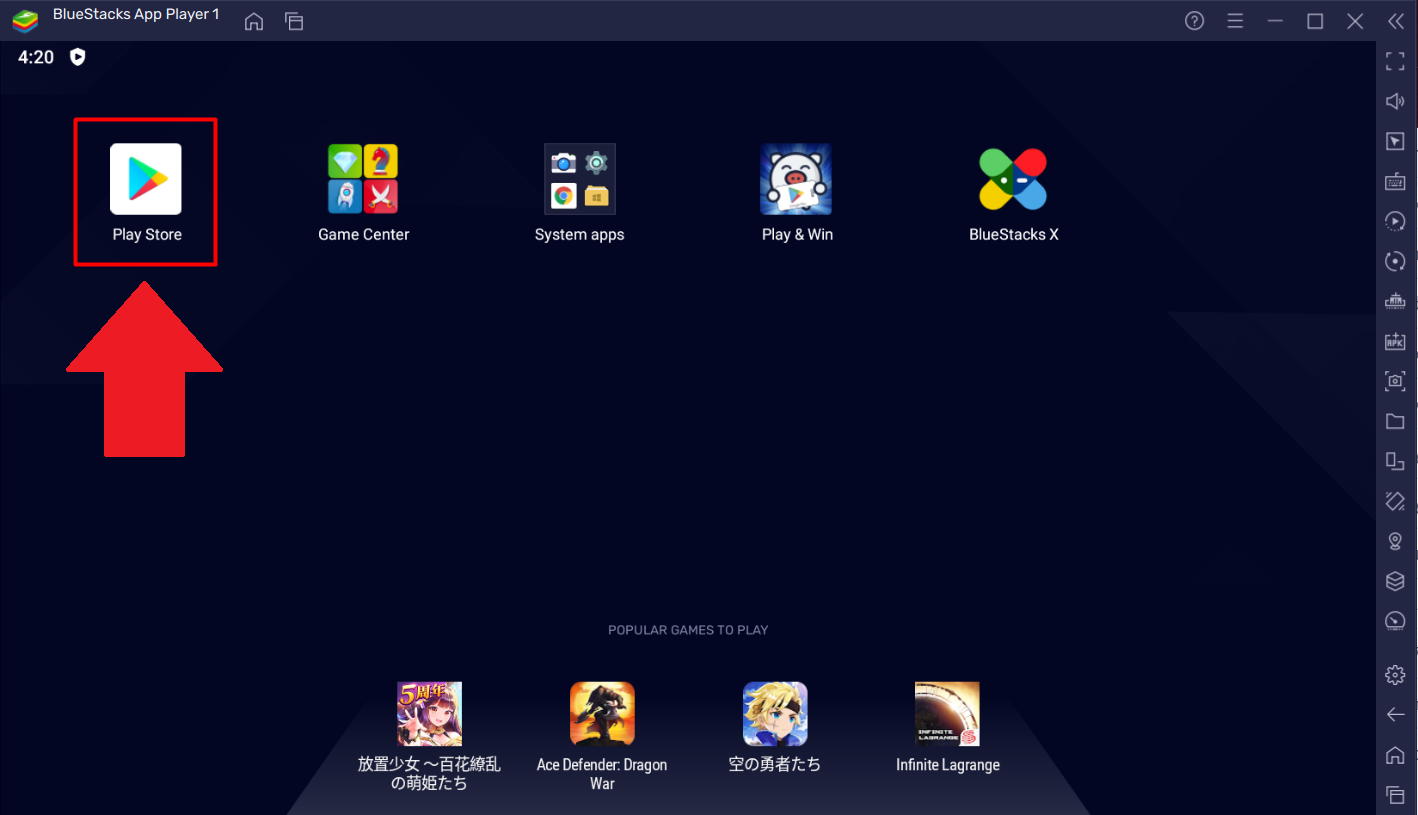The height and width of the screenshot is (815, 1418).
Task: Open the multi-instance manager layers icon
Action: point(1395,581)
